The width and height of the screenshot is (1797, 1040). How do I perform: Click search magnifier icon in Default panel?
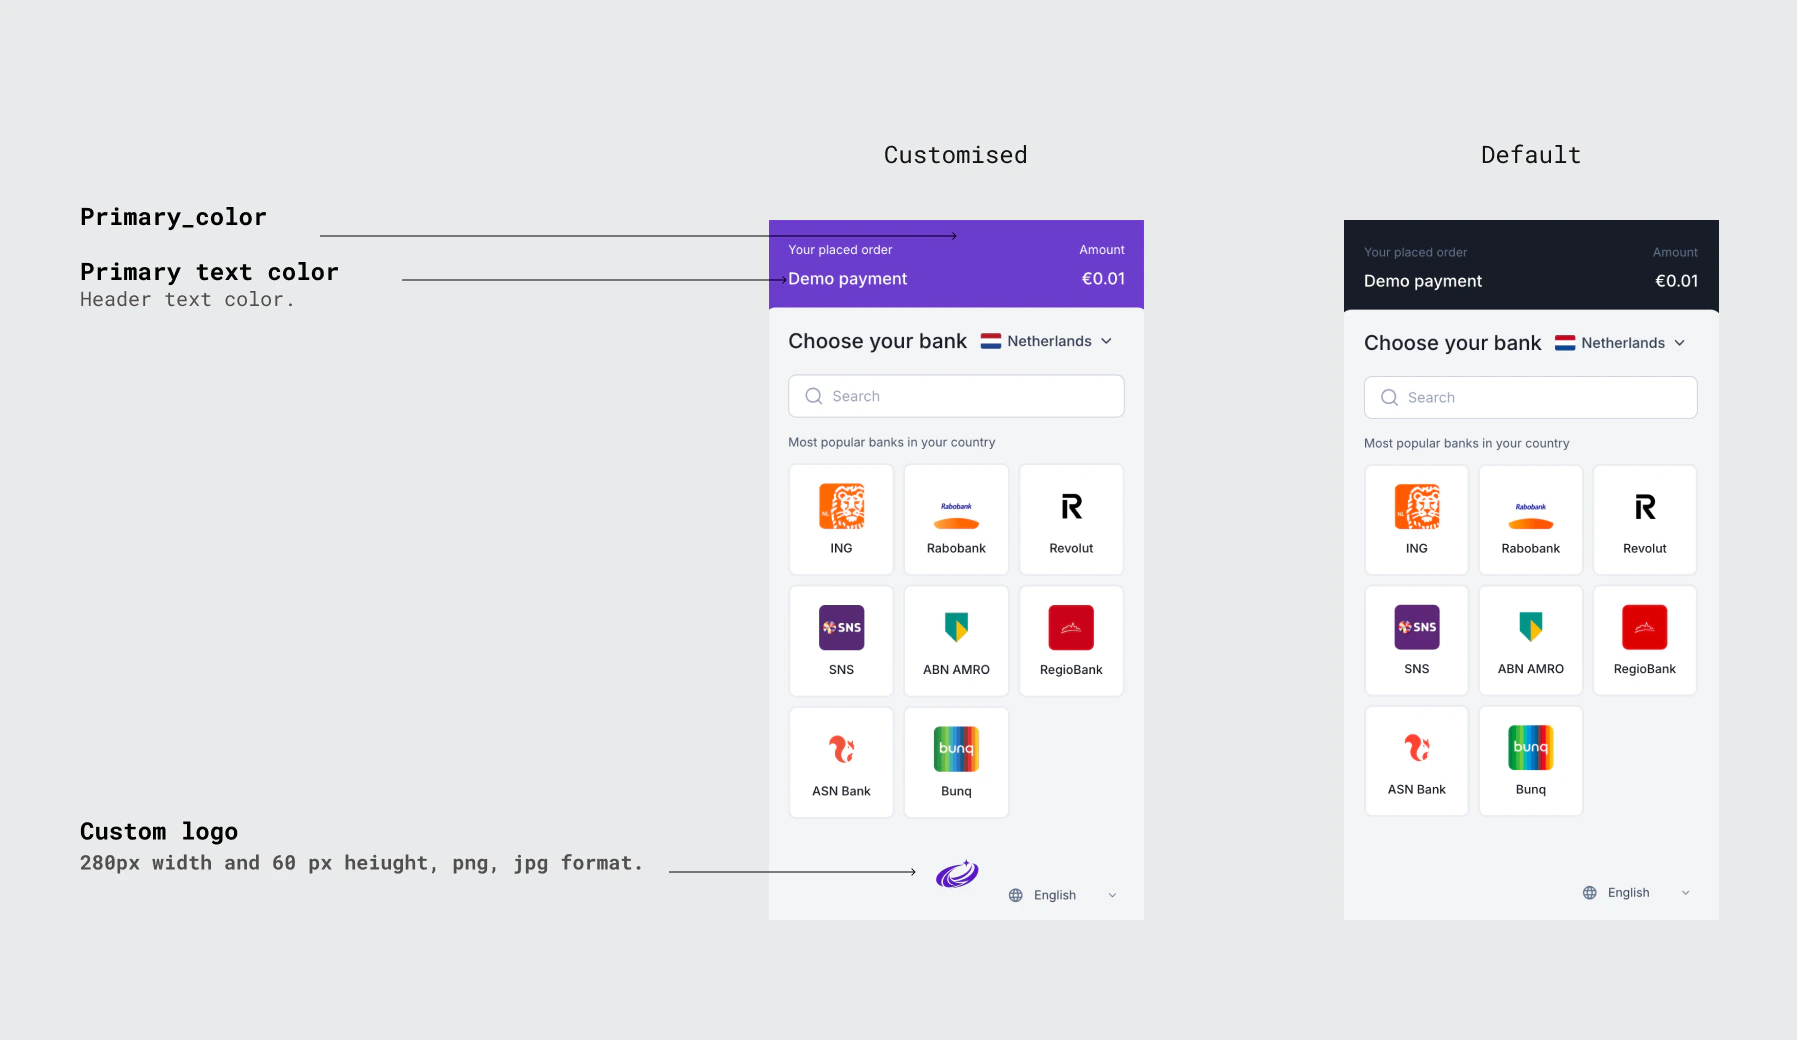(x=1389, y=397)
